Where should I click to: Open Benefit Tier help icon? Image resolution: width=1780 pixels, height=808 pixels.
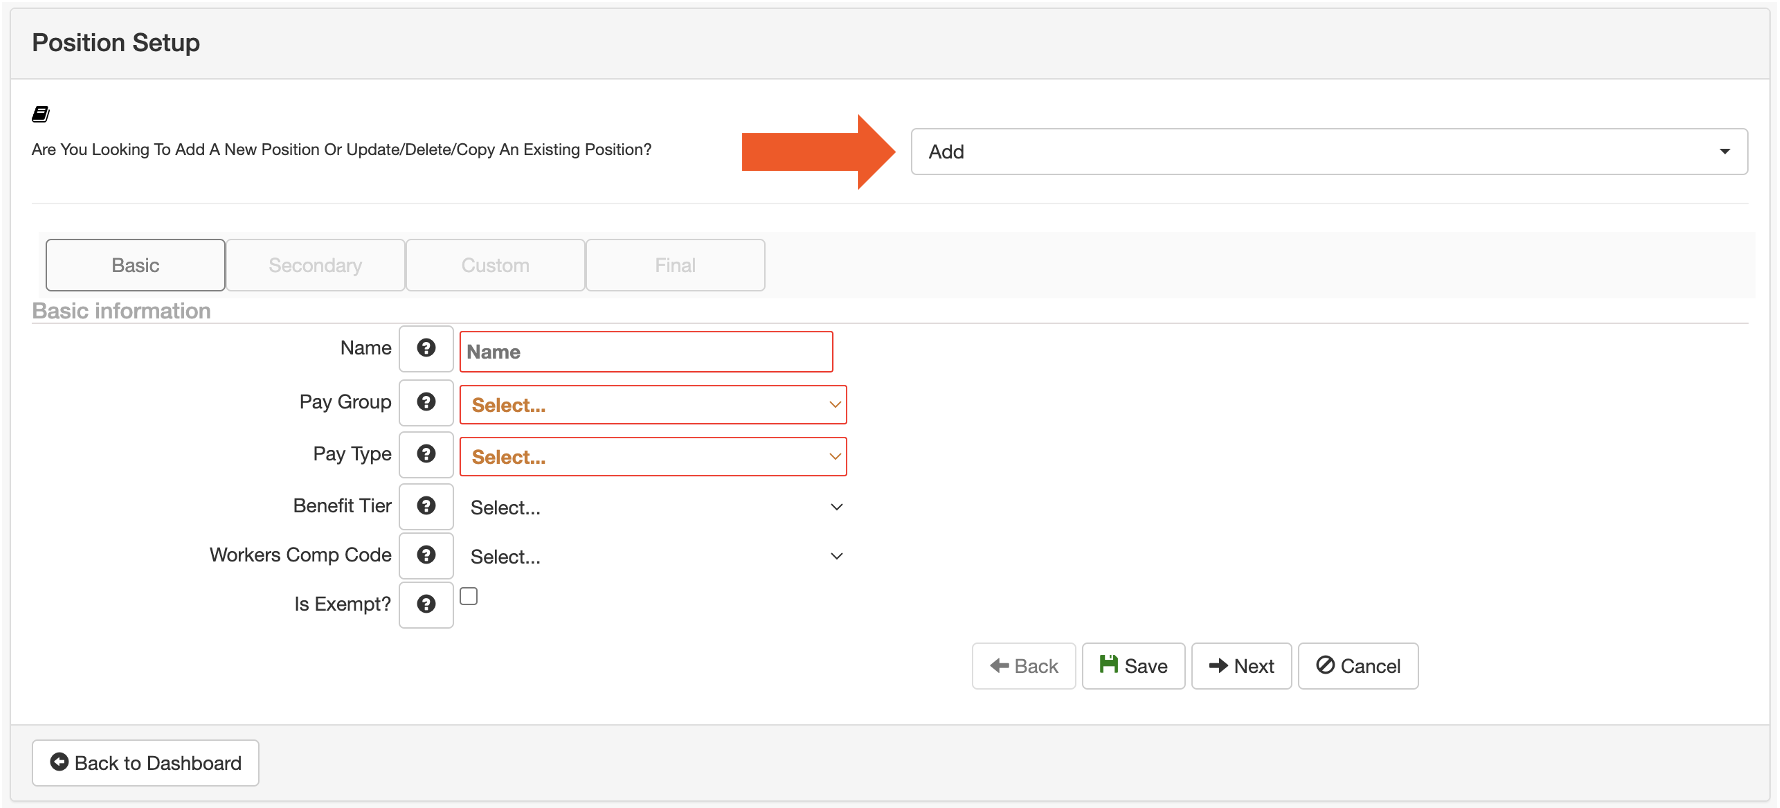point(426,506)
